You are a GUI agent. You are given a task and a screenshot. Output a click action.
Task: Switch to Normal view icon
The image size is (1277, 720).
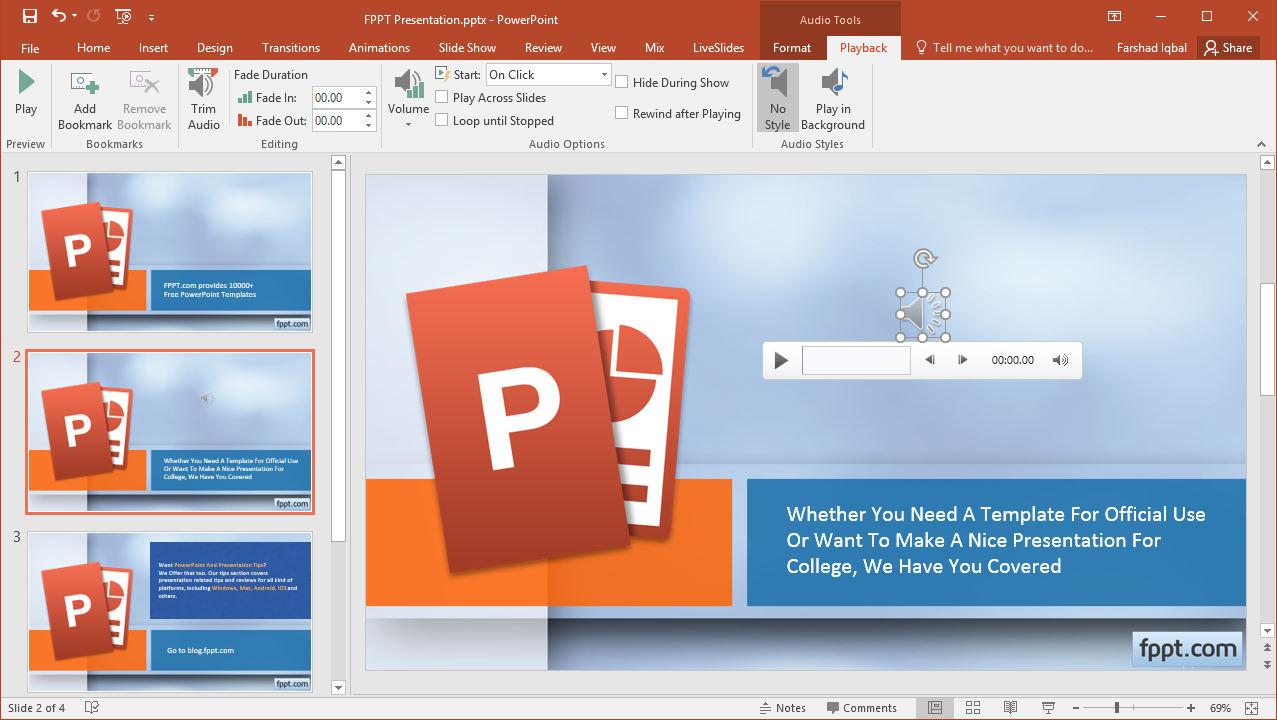click(x=934, y=708)
